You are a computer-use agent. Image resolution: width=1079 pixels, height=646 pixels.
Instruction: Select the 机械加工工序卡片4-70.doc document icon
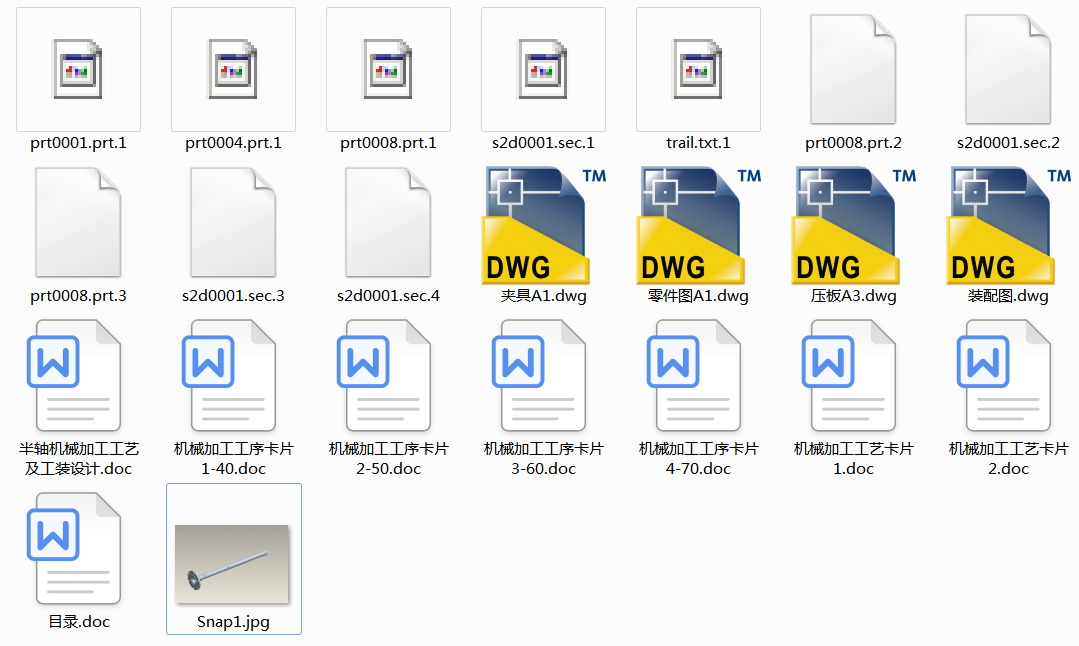[694, 376]
